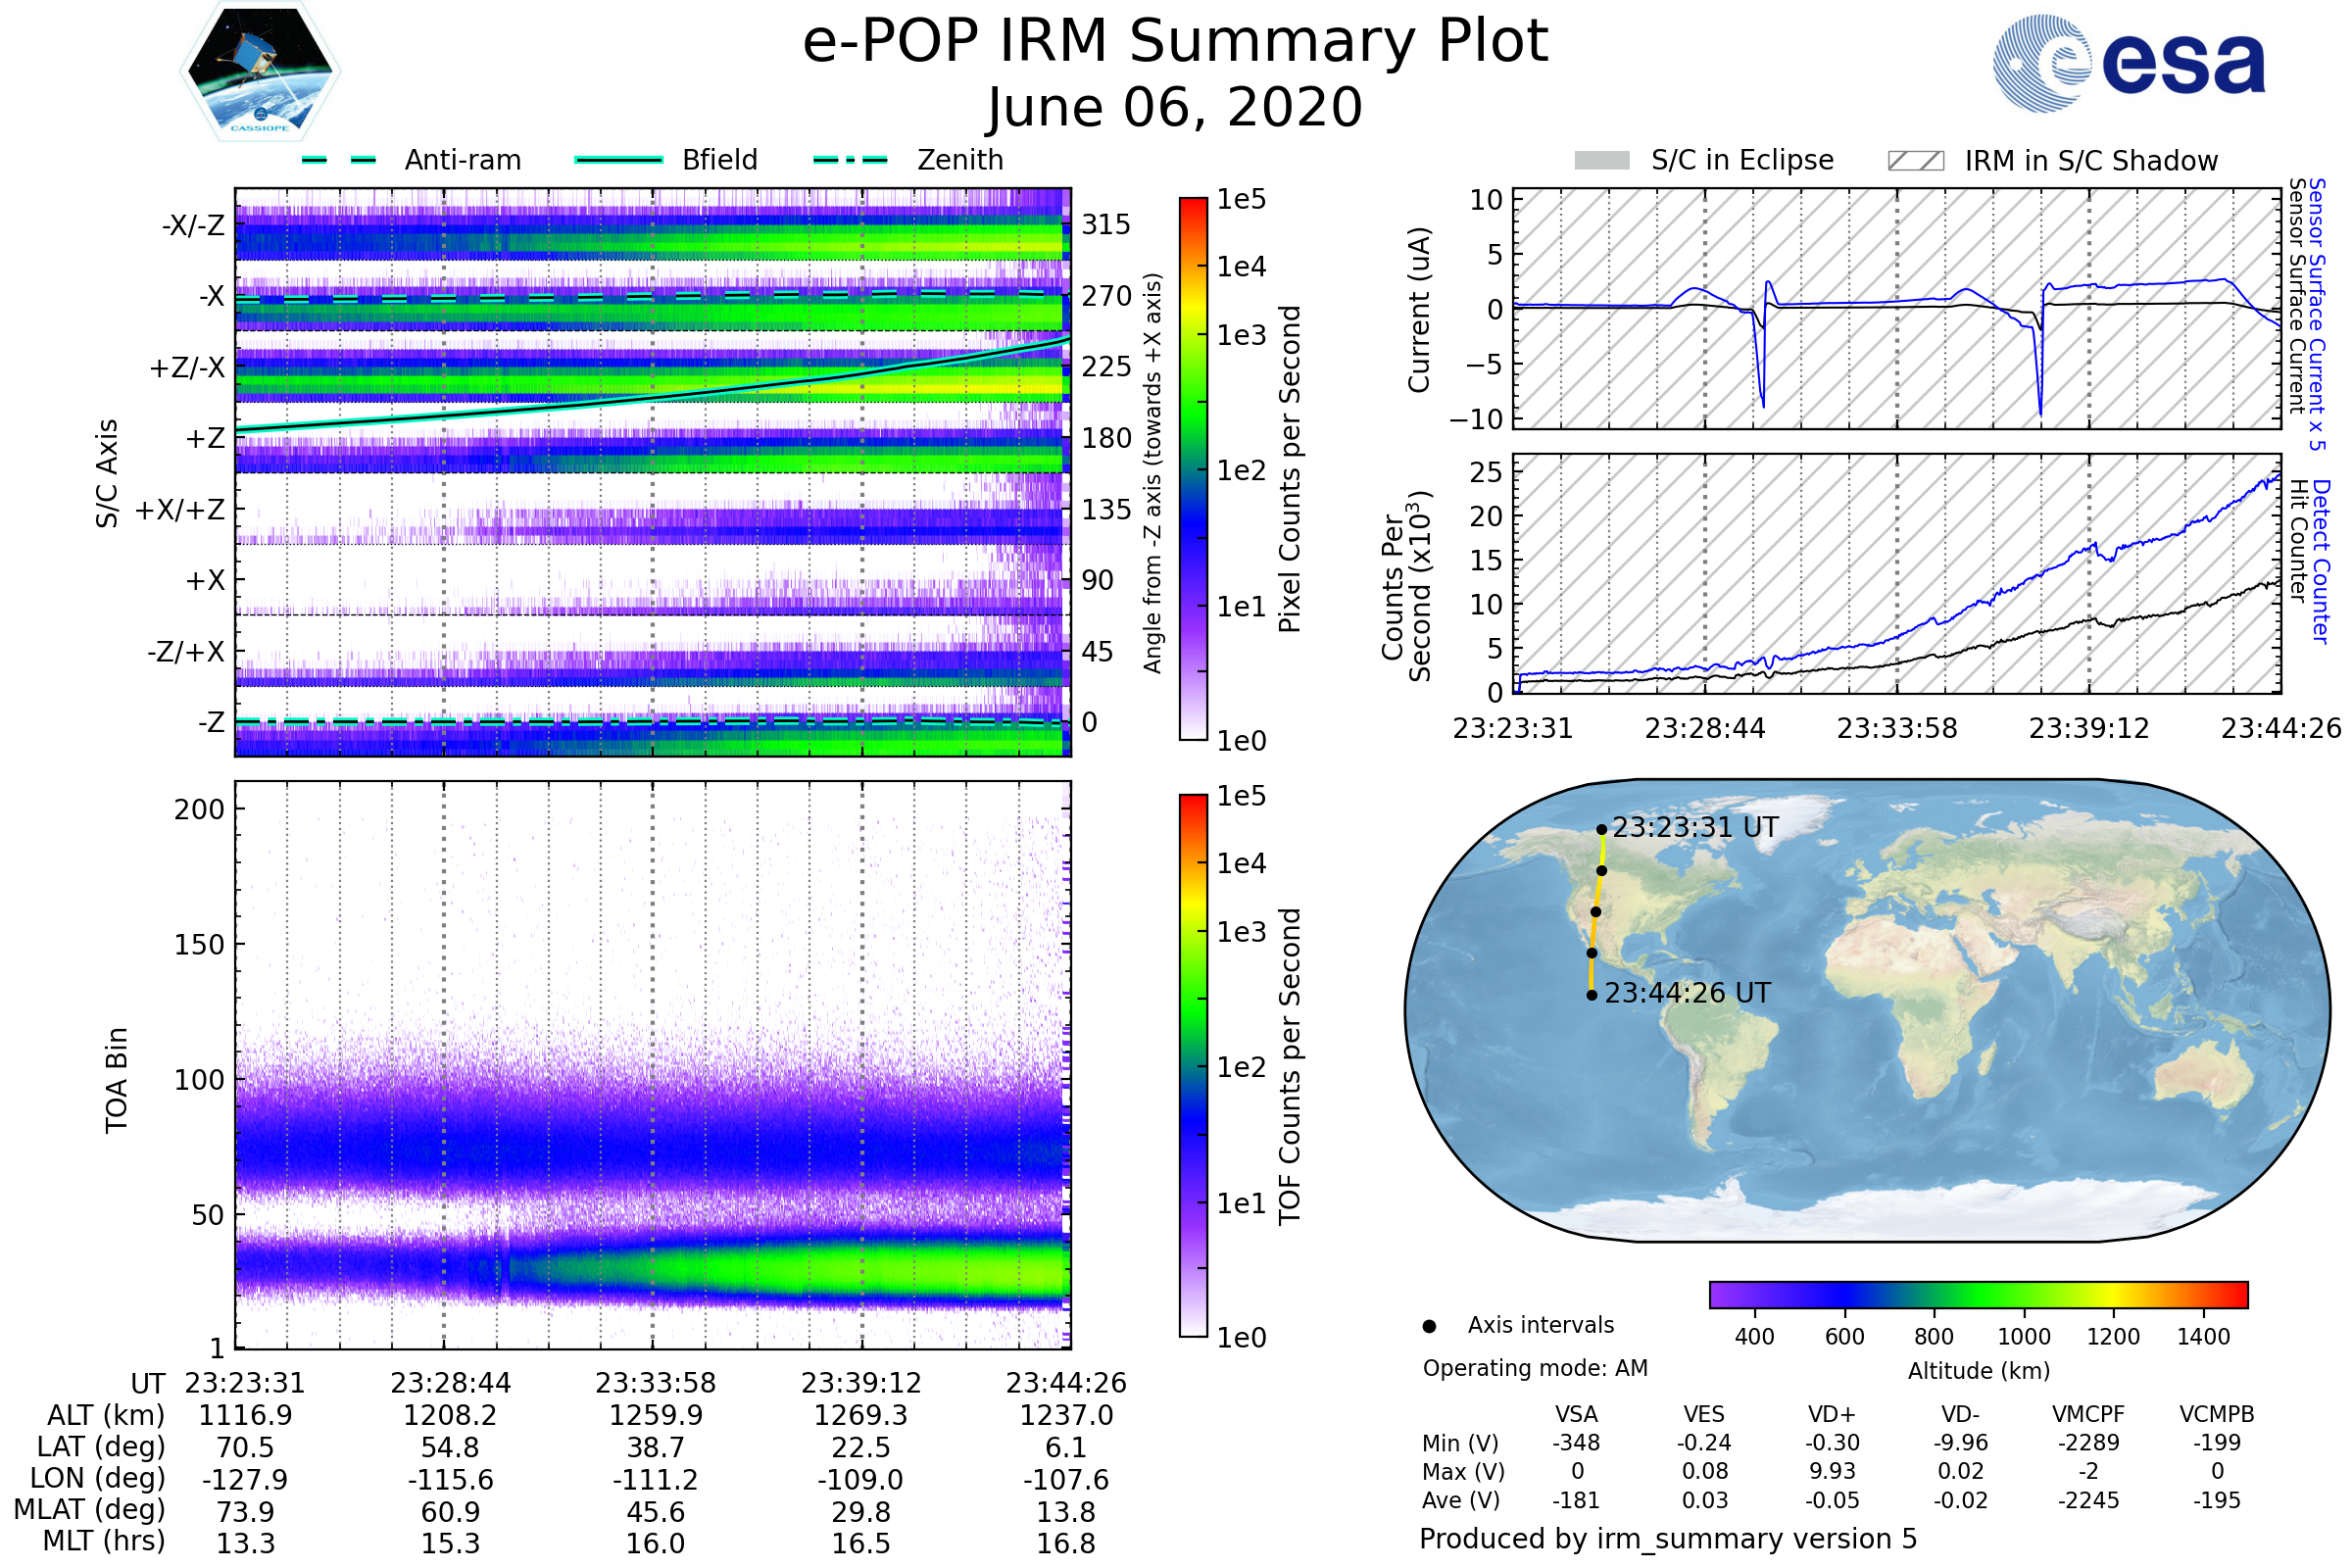Click the Pixel Counts per Second colorbar

point(1193,468)
